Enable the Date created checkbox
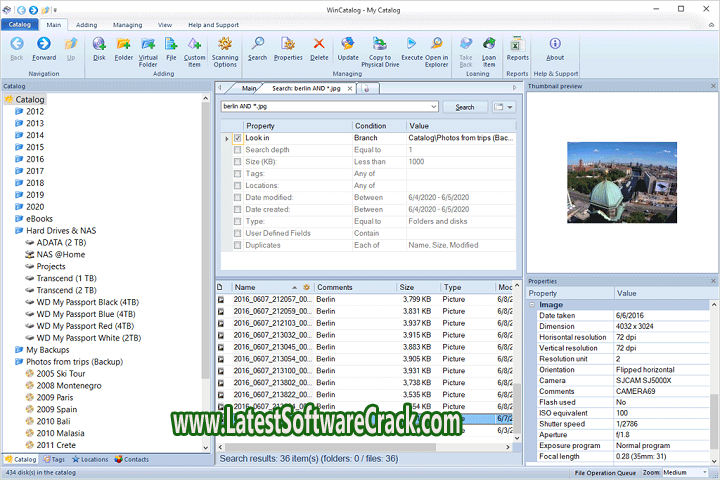The width and height of the screenshot is (720, 480). click(x=237, y=209)
